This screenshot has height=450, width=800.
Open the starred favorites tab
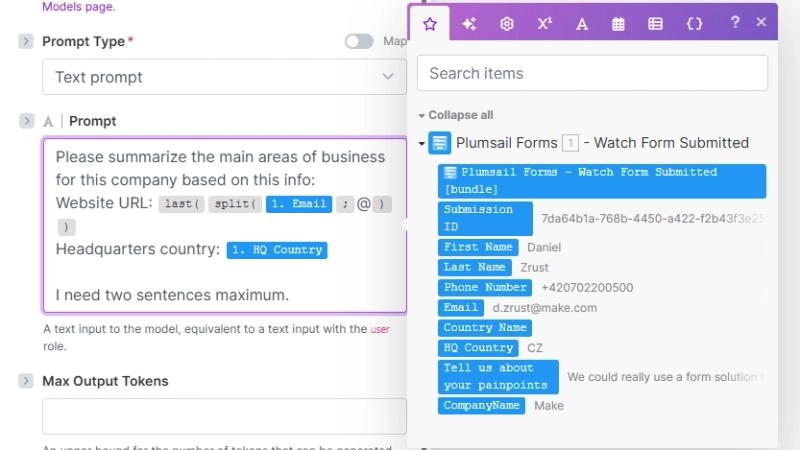430,23
